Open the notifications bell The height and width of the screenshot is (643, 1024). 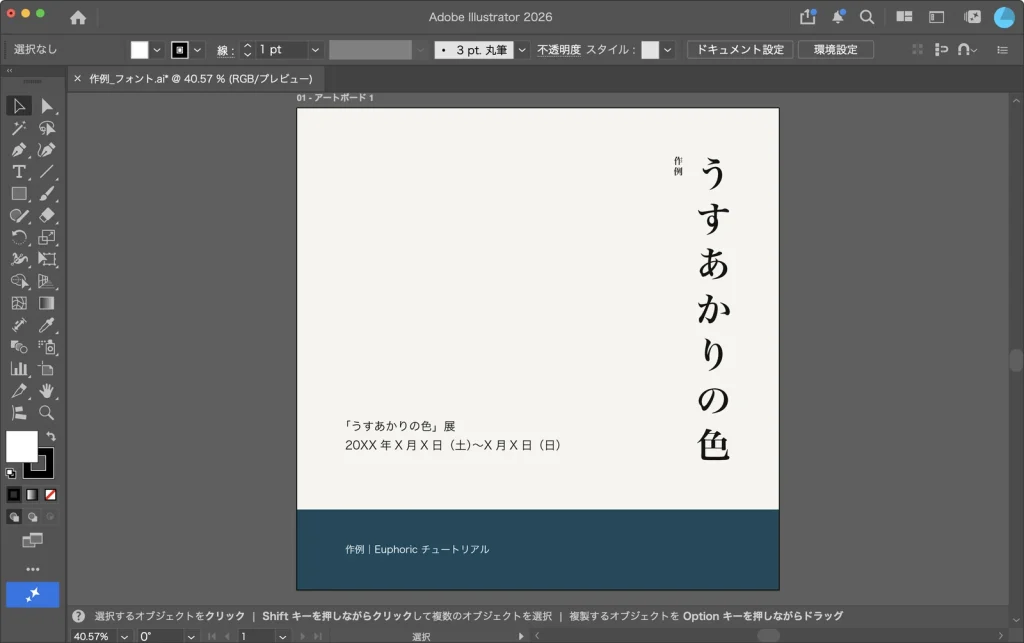[838, 17]
